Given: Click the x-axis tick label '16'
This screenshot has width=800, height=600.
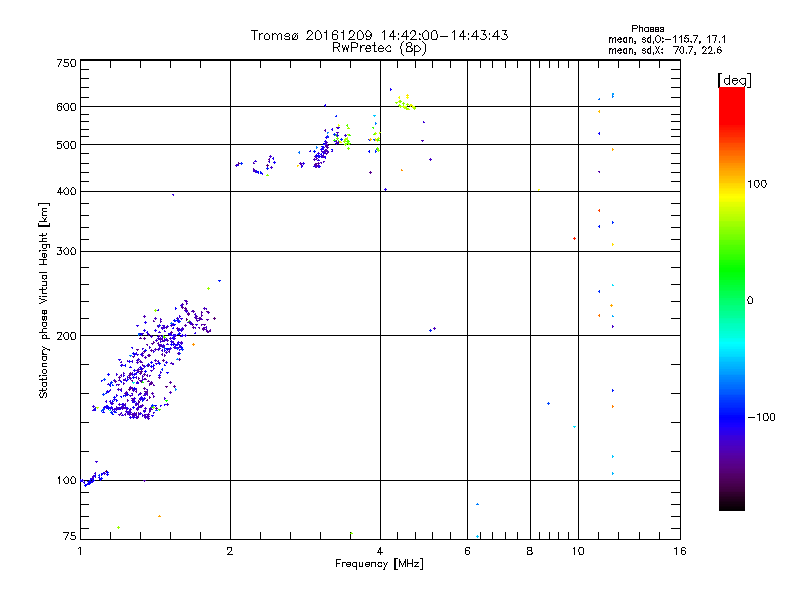Looking at the screenshot, I should [680, 551].
